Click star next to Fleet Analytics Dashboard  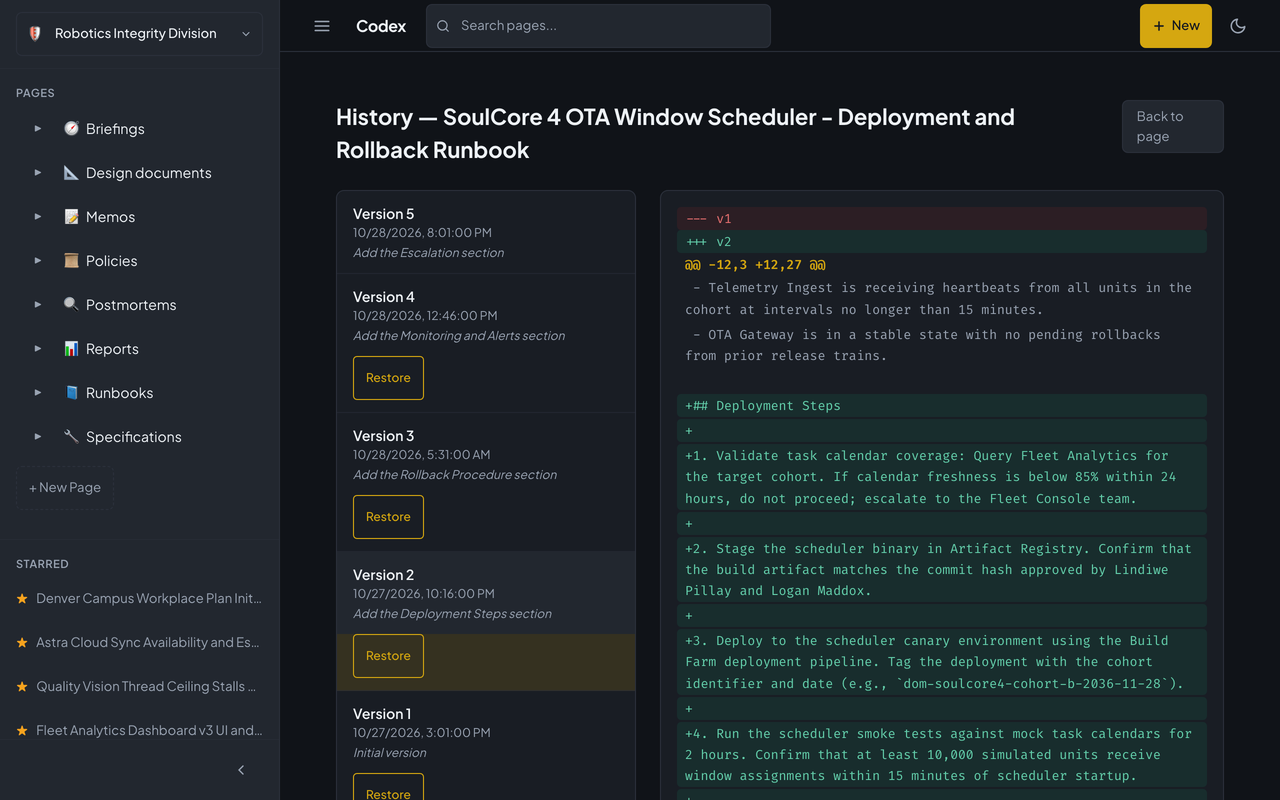[x=22, y=731]
